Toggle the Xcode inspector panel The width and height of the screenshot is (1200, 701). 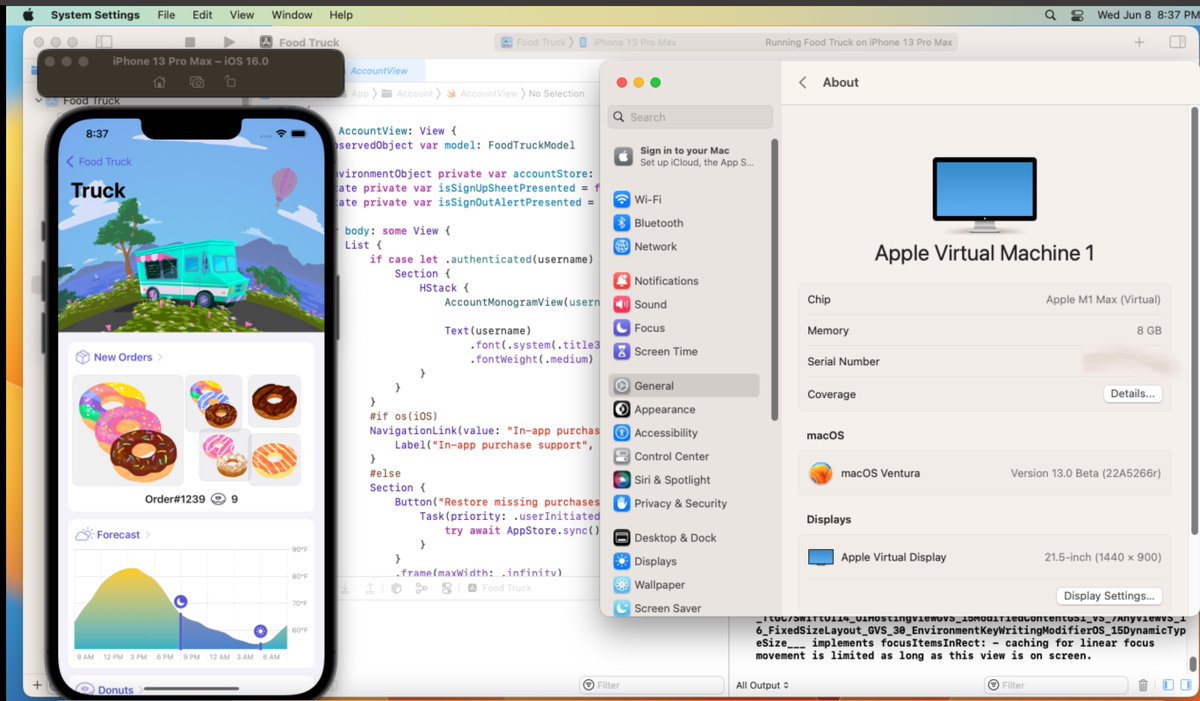[x=1177, y=42]
